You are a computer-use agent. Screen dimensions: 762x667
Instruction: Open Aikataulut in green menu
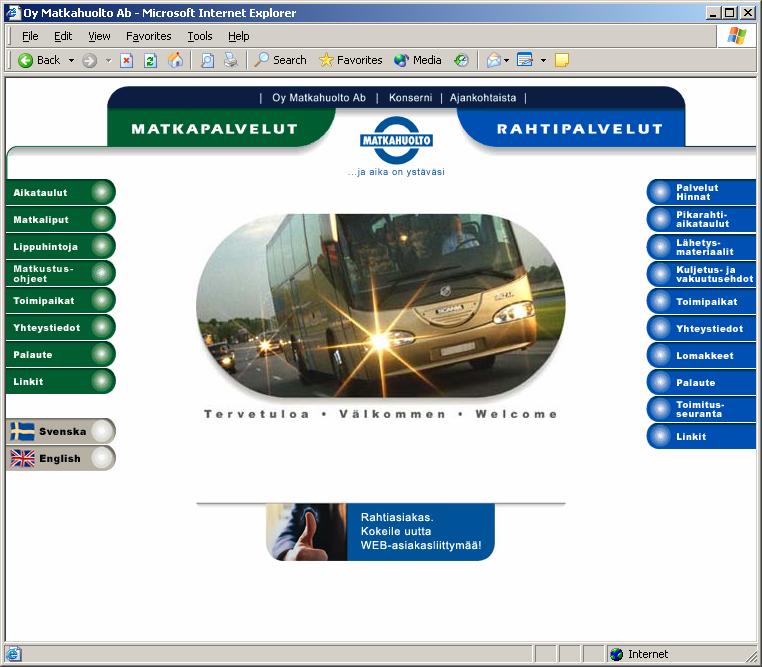(x=61, y=192)
